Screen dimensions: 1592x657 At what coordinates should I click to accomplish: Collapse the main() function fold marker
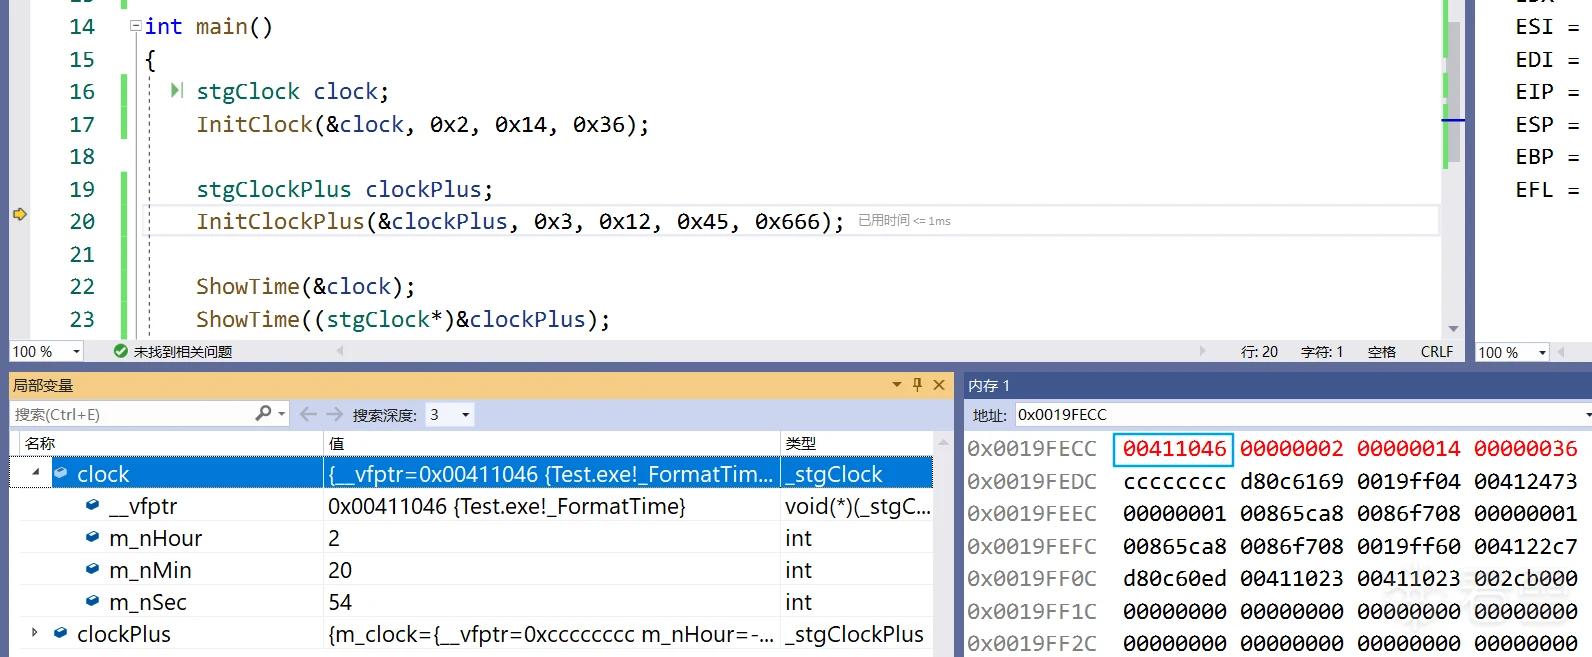point(135,26)
